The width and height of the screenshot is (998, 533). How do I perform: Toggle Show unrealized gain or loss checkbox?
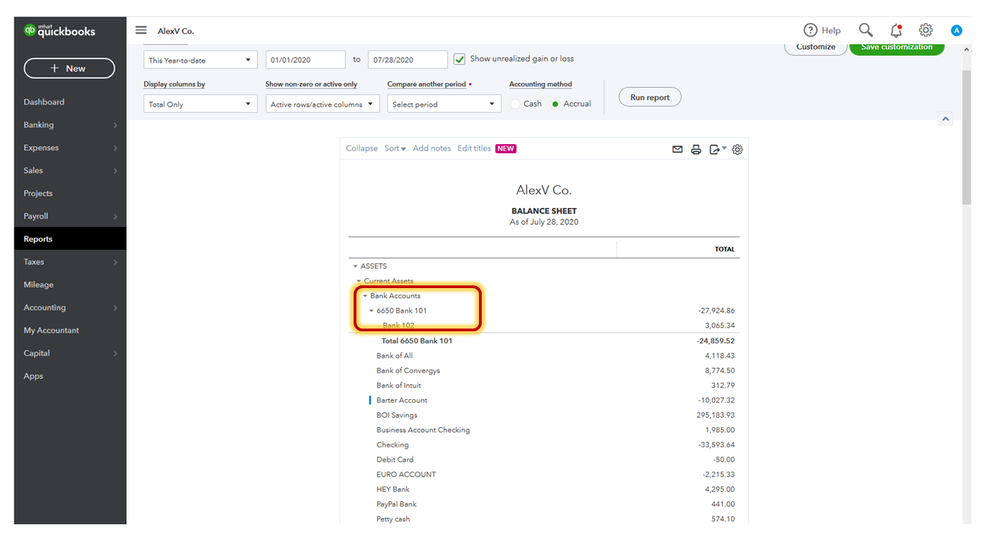(x=460, y=59)
